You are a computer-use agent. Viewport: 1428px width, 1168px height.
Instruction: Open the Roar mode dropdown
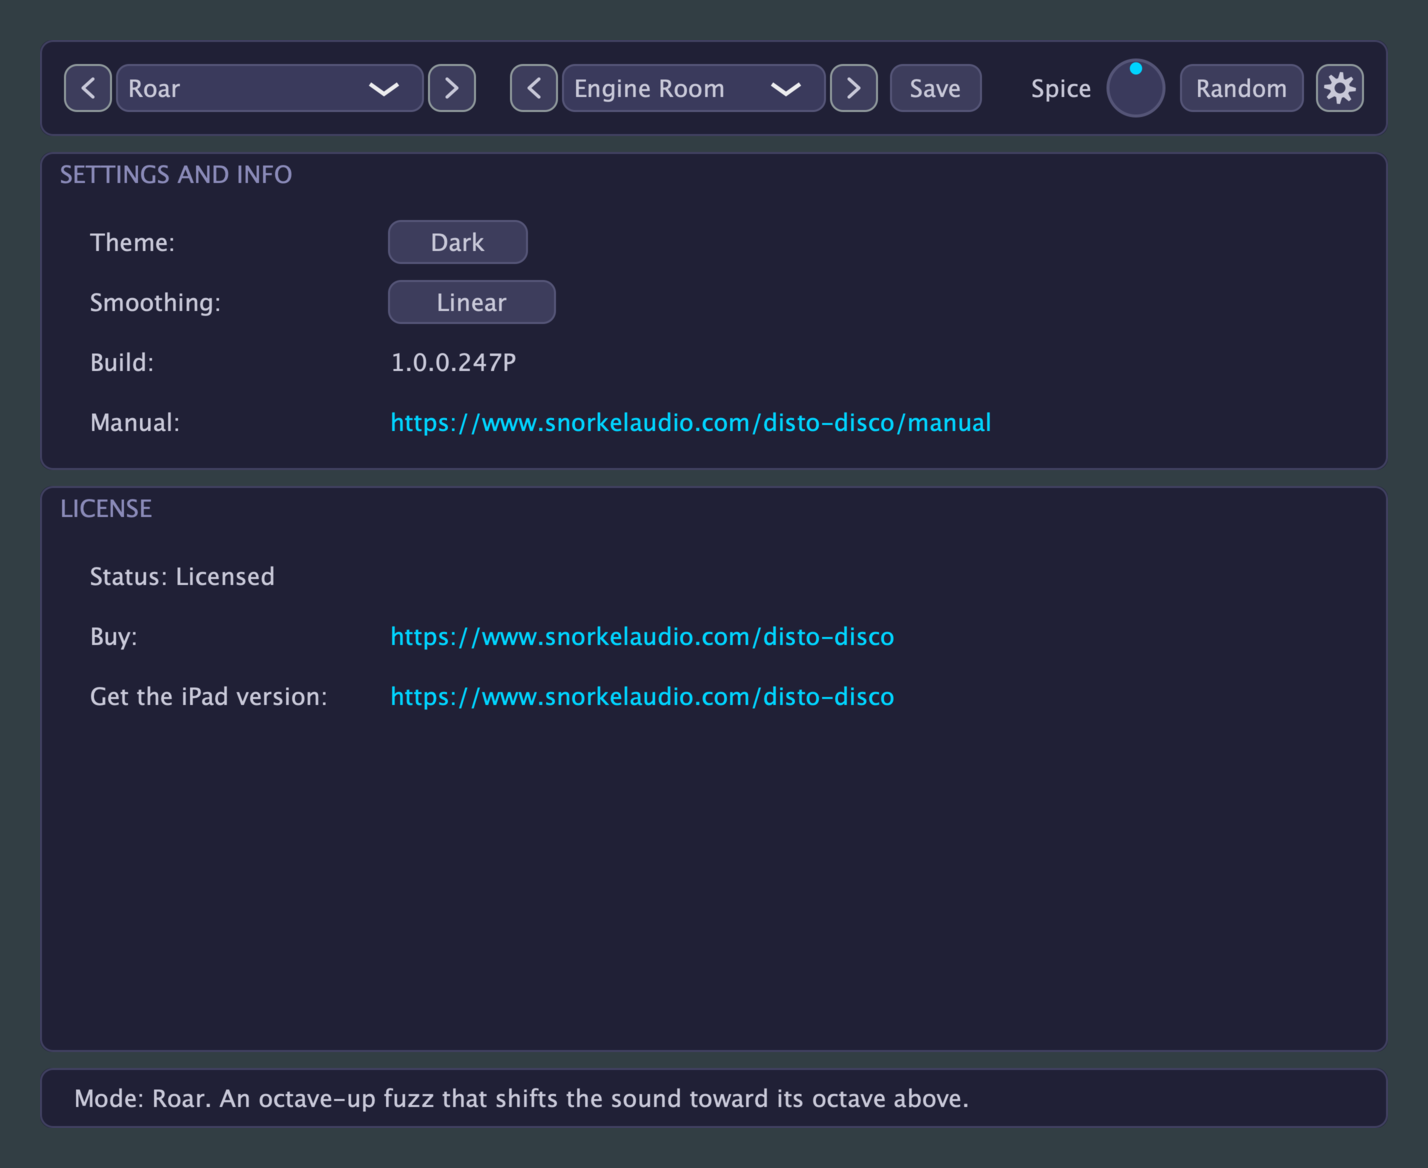coord(270,88)
